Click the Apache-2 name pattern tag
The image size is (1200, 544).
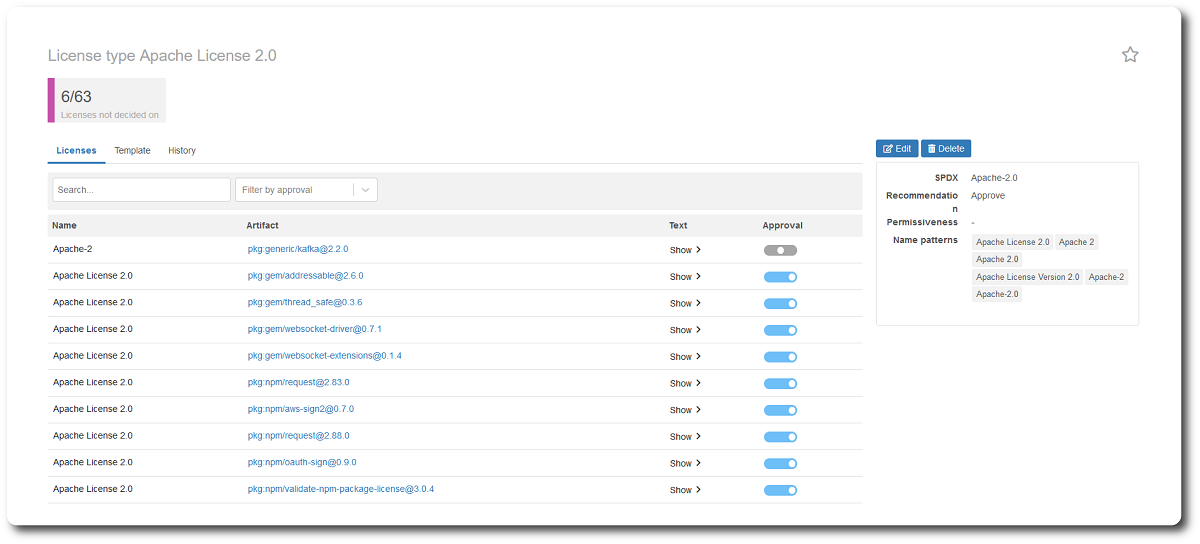(1106, 277)
